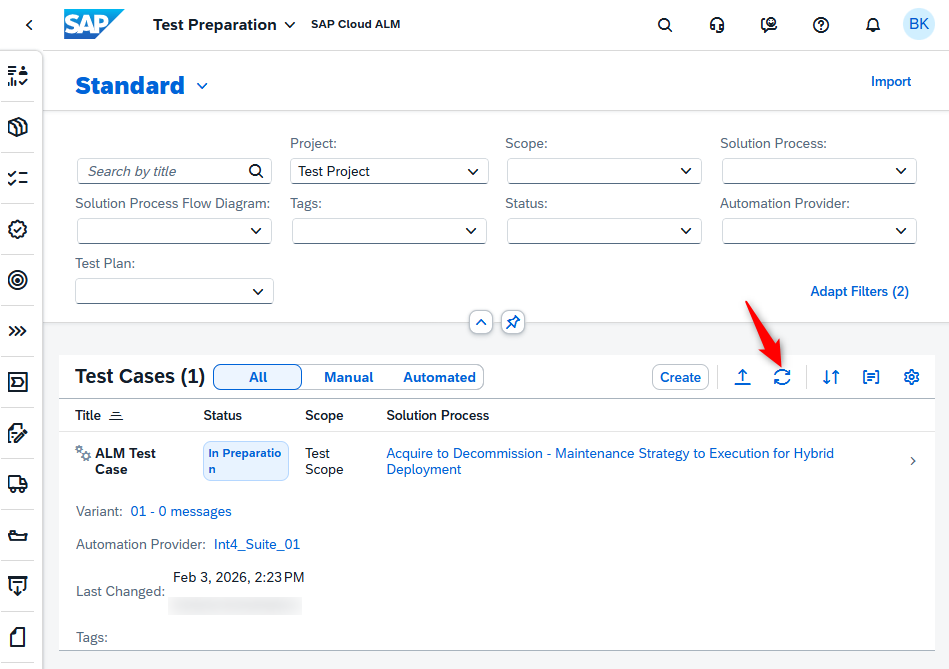
Task: Open the support headset icon
Action: 717,25
